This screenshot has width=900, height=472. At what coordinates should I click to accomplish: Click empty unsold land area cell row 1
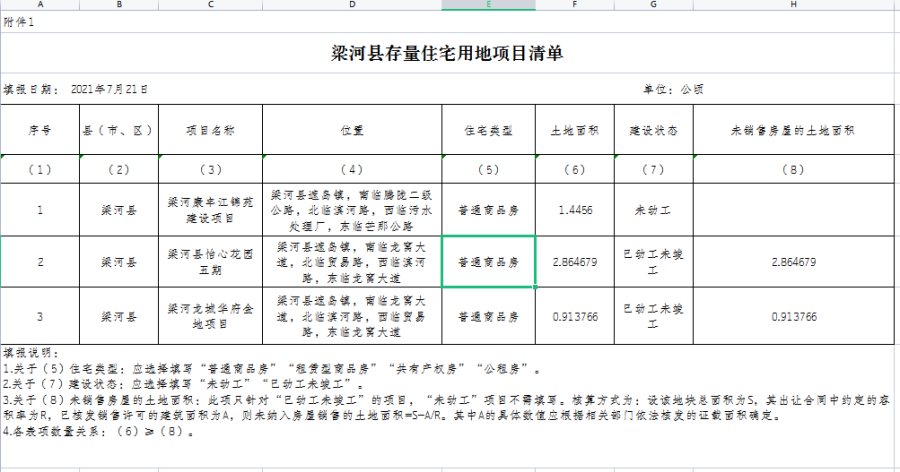[x=794, y=210]
